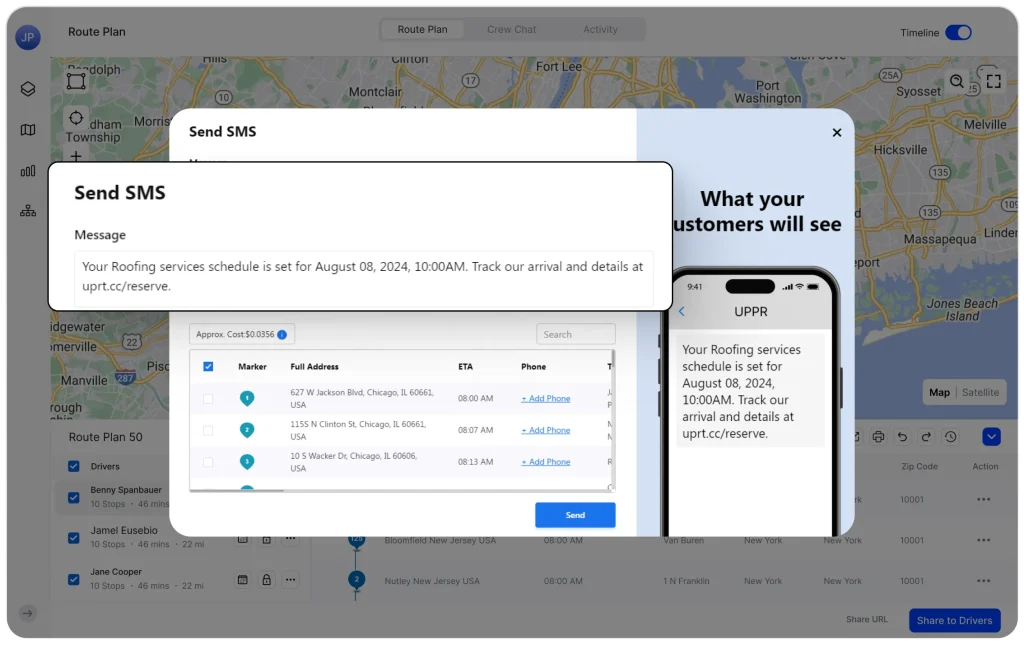
Task: Zoom in map with plus icon
Action: tap(76, 156)
